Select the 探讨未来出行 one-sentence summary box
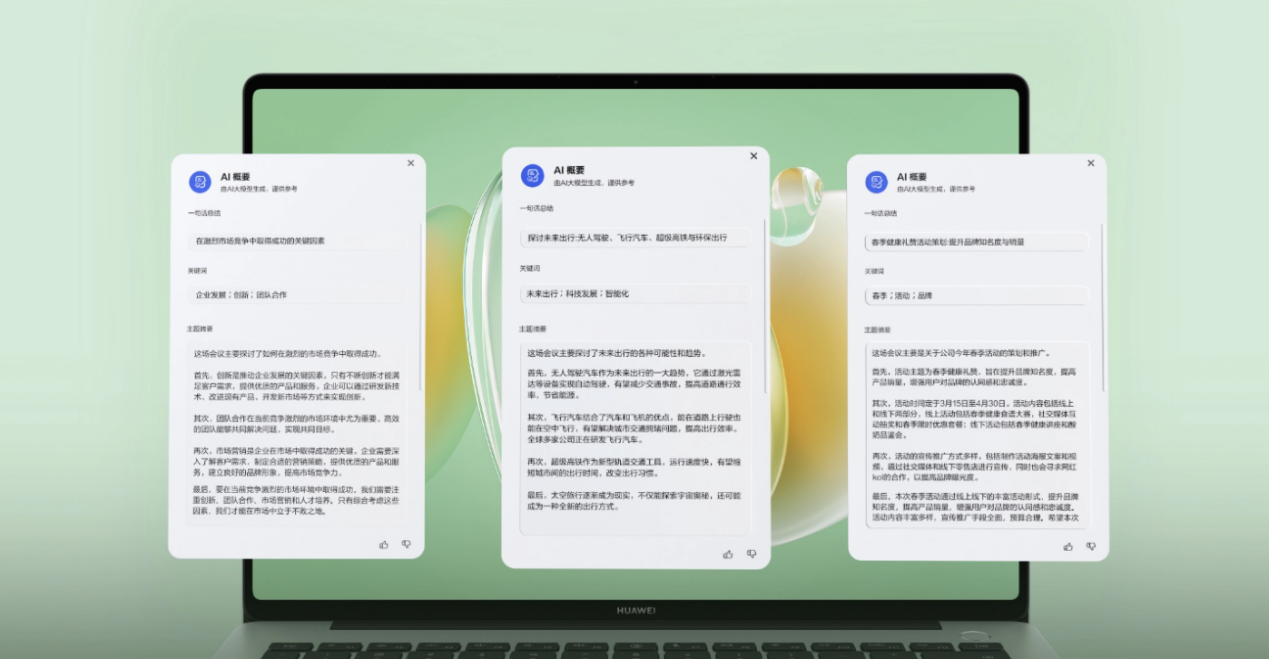The image size is (1269, 659). [x=634, y=238]
